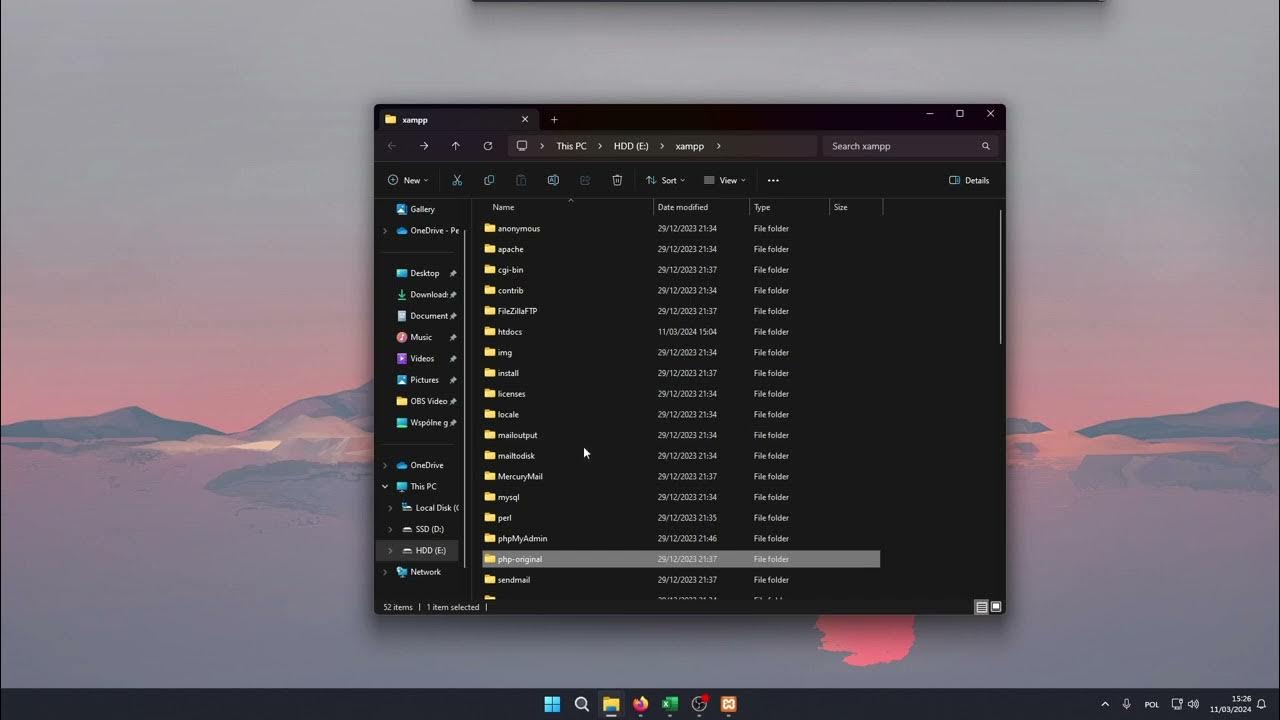Open XAMPP orange icon on taskbar

[729, 704]
